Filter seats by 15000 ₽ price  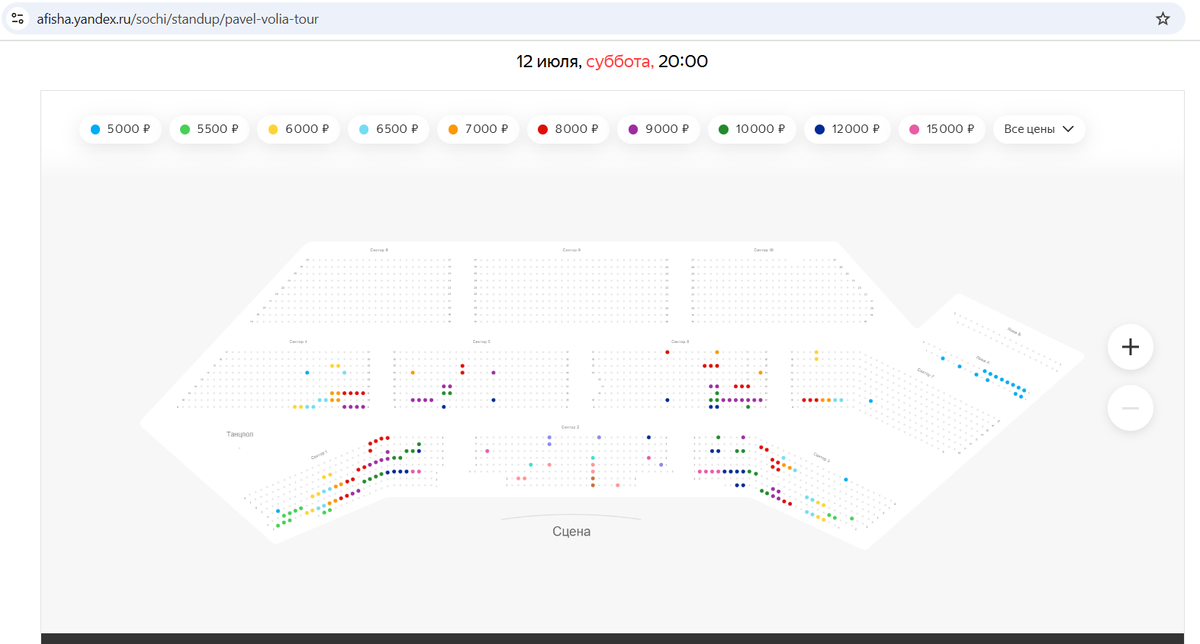coord(942,129)
